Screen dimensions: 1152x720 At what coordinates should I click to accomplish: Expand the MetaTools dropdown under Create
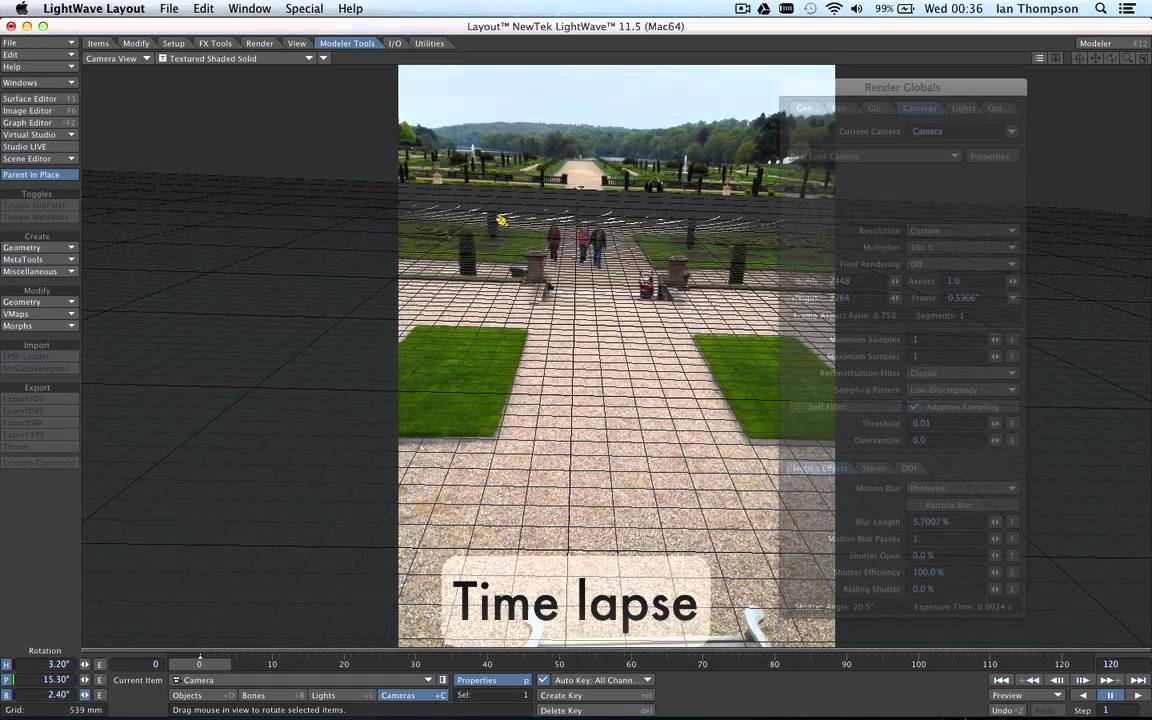(39, 259)
